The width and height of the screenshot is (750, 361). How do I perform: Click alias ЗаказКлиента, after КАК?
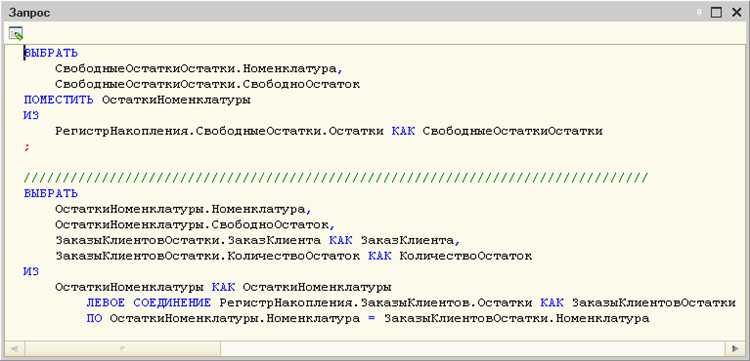[x=411, y=241]
